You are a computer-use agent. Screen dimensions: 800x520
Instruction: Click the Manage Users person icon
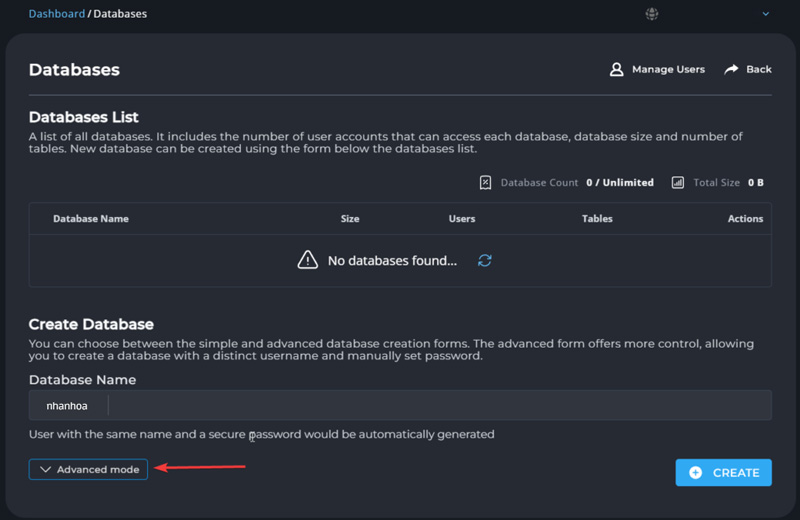click(x=616, y=69)
